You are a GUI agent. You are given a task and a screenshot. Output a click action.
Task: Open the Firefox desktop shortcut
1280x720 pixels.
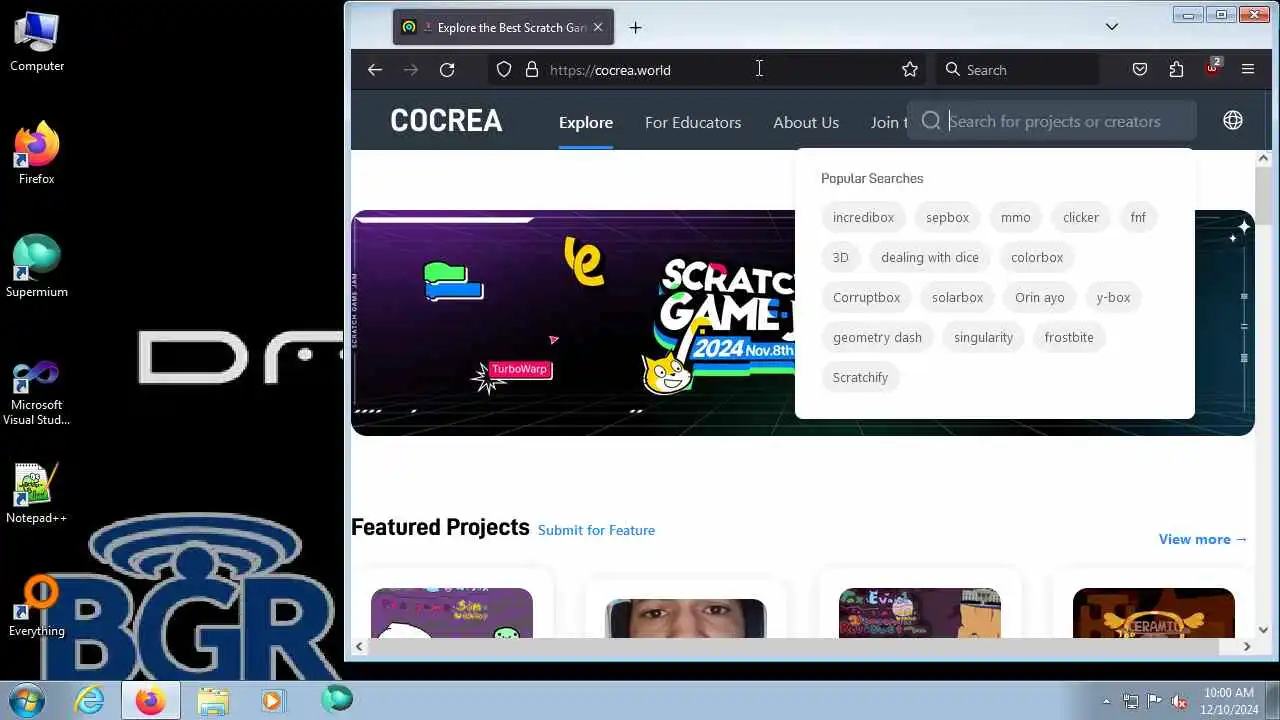point(37,153)
